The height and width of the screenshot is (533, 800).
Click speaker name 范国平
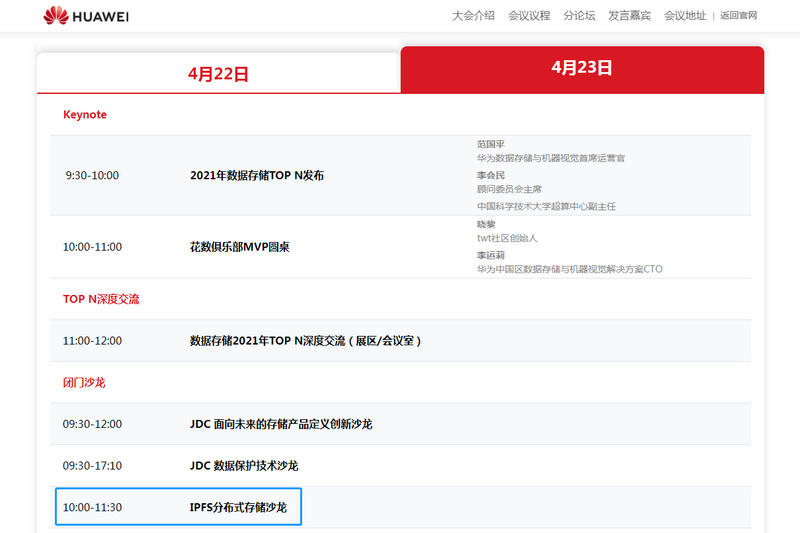tap(491, 144)
